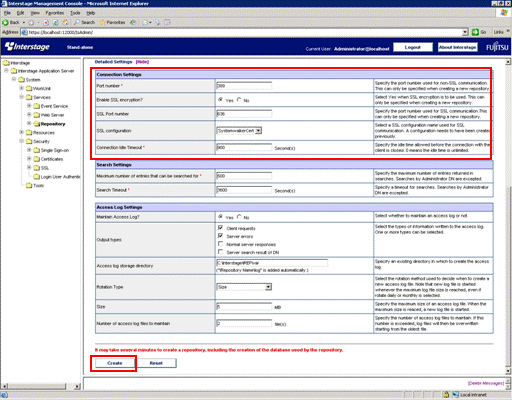Collapse the Interstage Application Server node
512x400 pixels.
[x=6, y=71]
